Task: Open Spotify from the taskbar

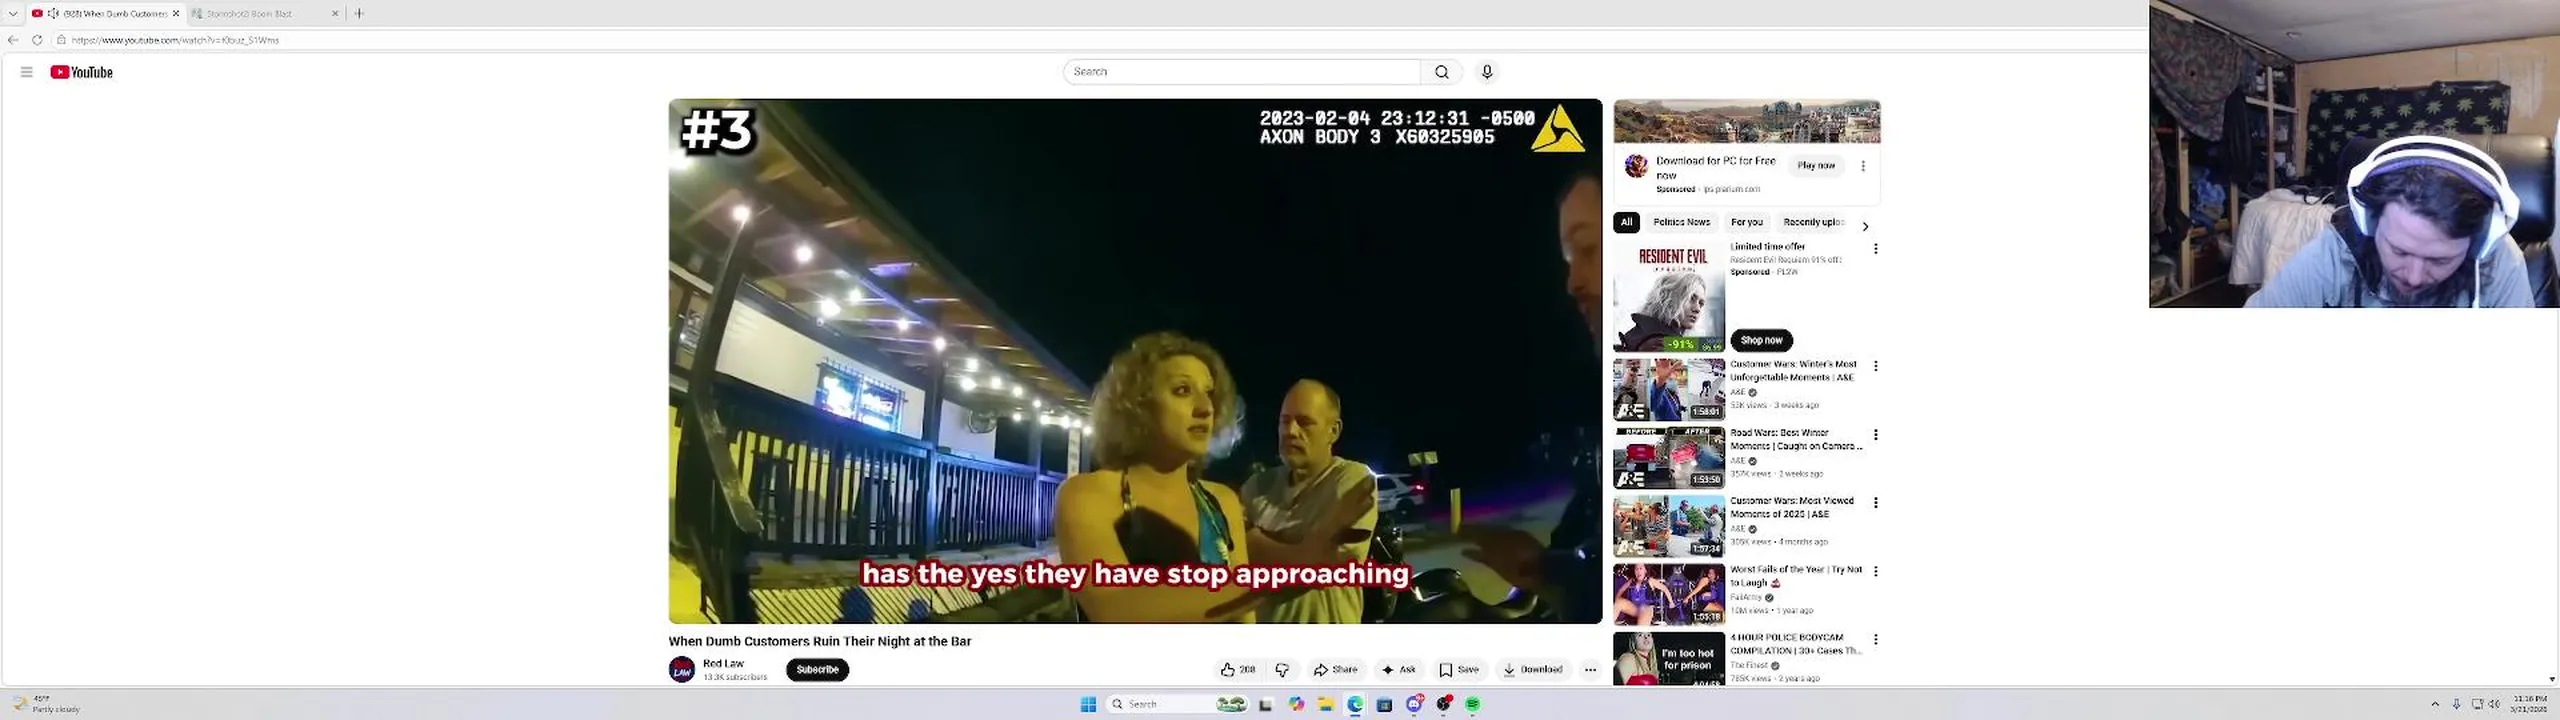Action: (x=1472, y=705)
